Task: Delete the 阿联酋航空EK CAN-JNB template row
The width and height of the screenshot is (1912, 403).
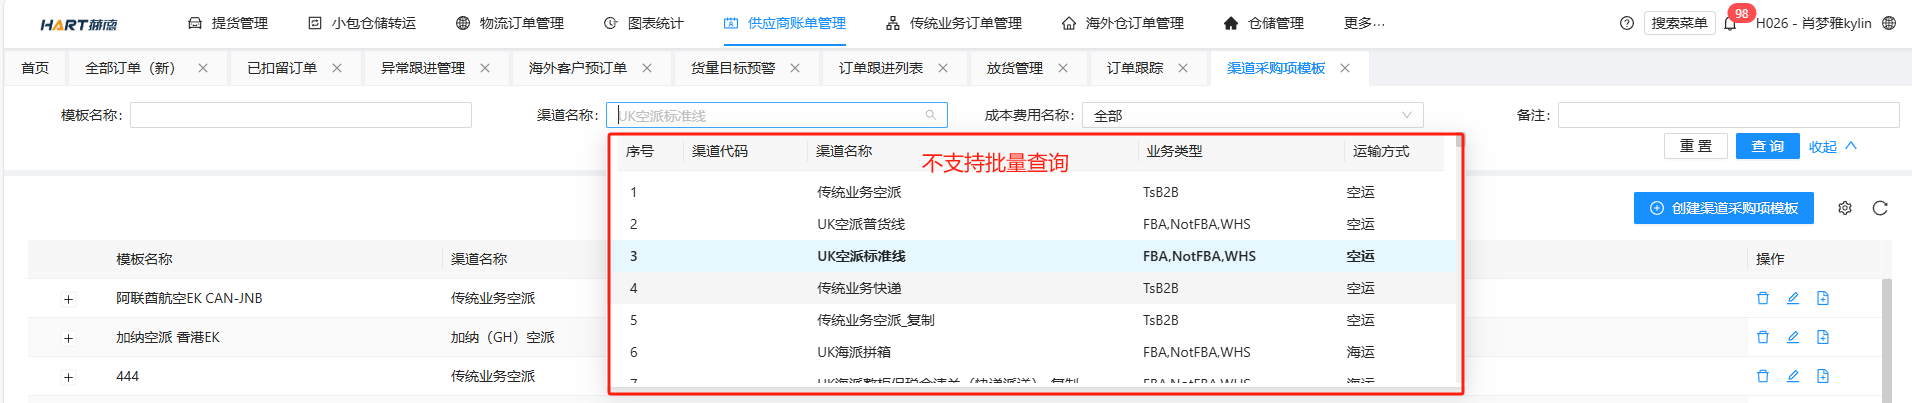Action: point(1763,298)
